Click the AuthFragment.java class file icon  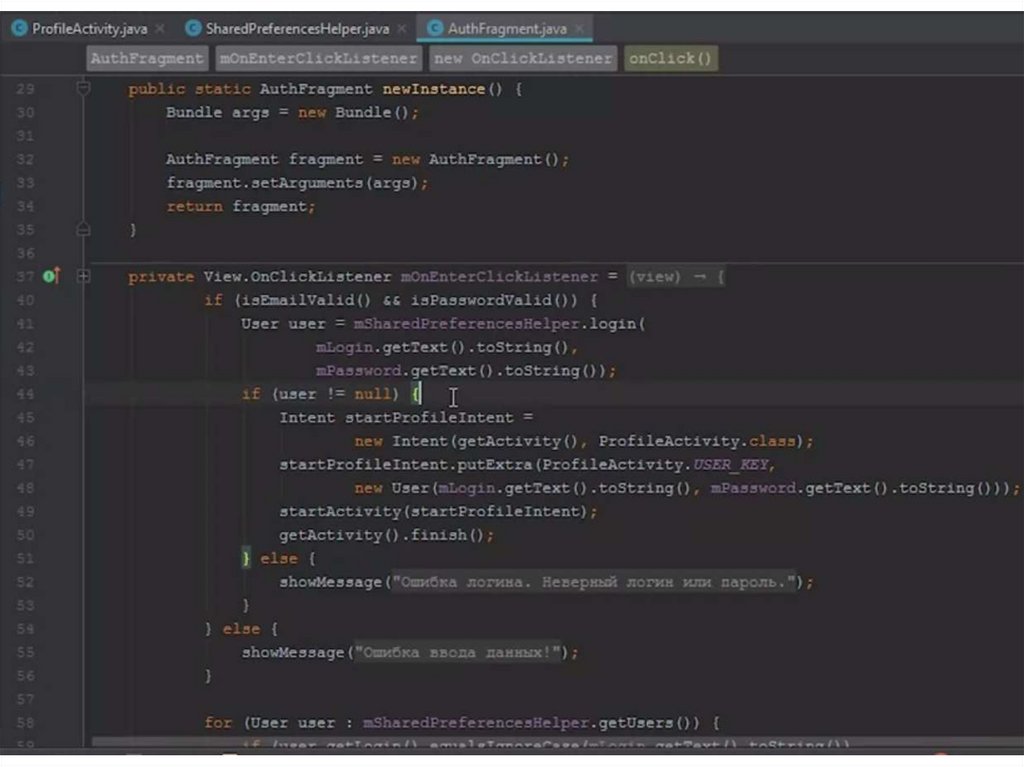tap(435, 29)
